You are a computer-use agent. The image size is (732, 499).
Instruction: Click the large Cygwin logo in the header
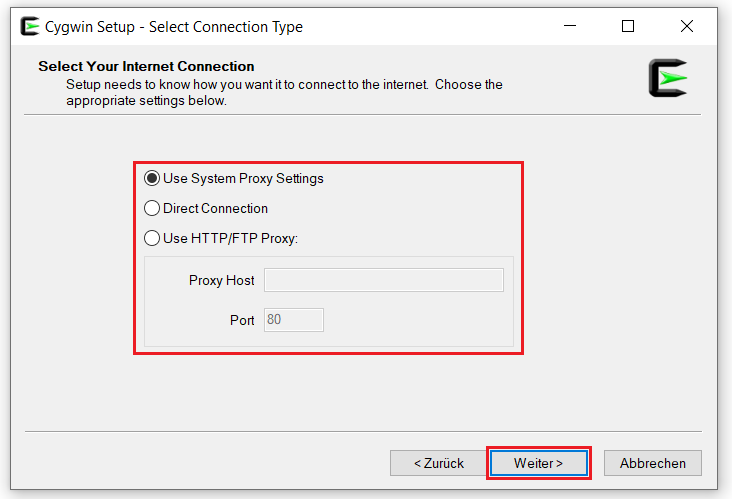[x=667, y=79]
